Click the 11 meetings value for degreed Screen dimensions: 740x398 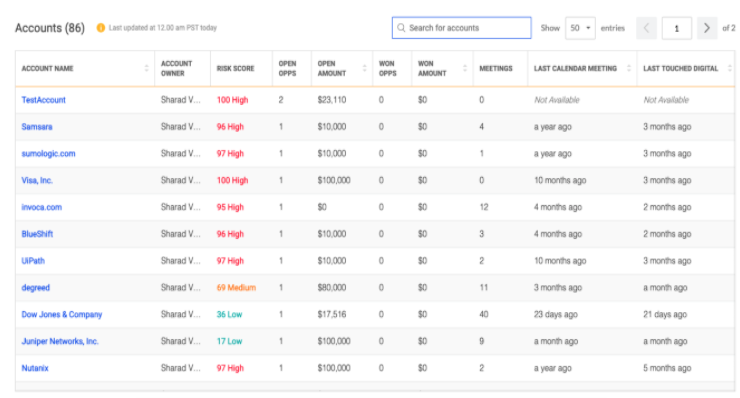pos(484,288)
